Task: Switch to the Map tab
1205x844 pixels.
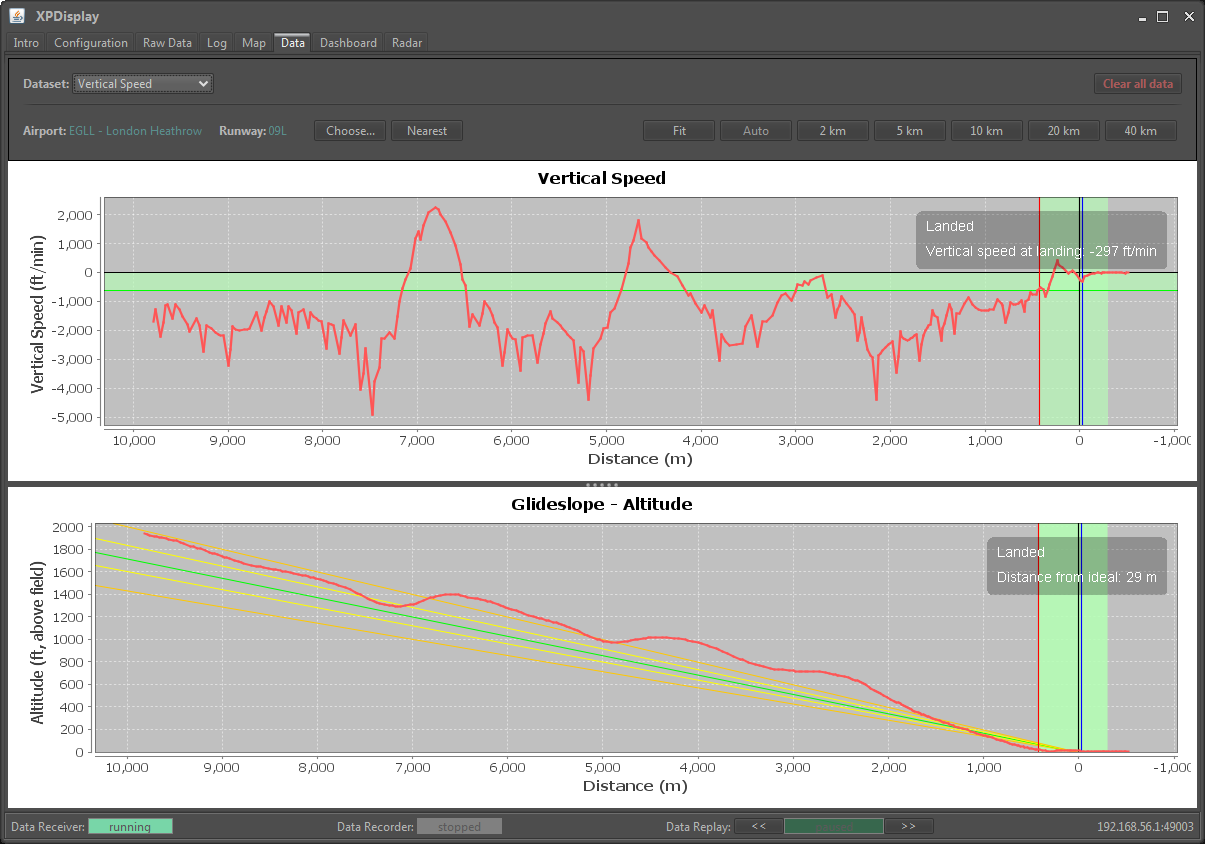Action: (x=254, y=43)
